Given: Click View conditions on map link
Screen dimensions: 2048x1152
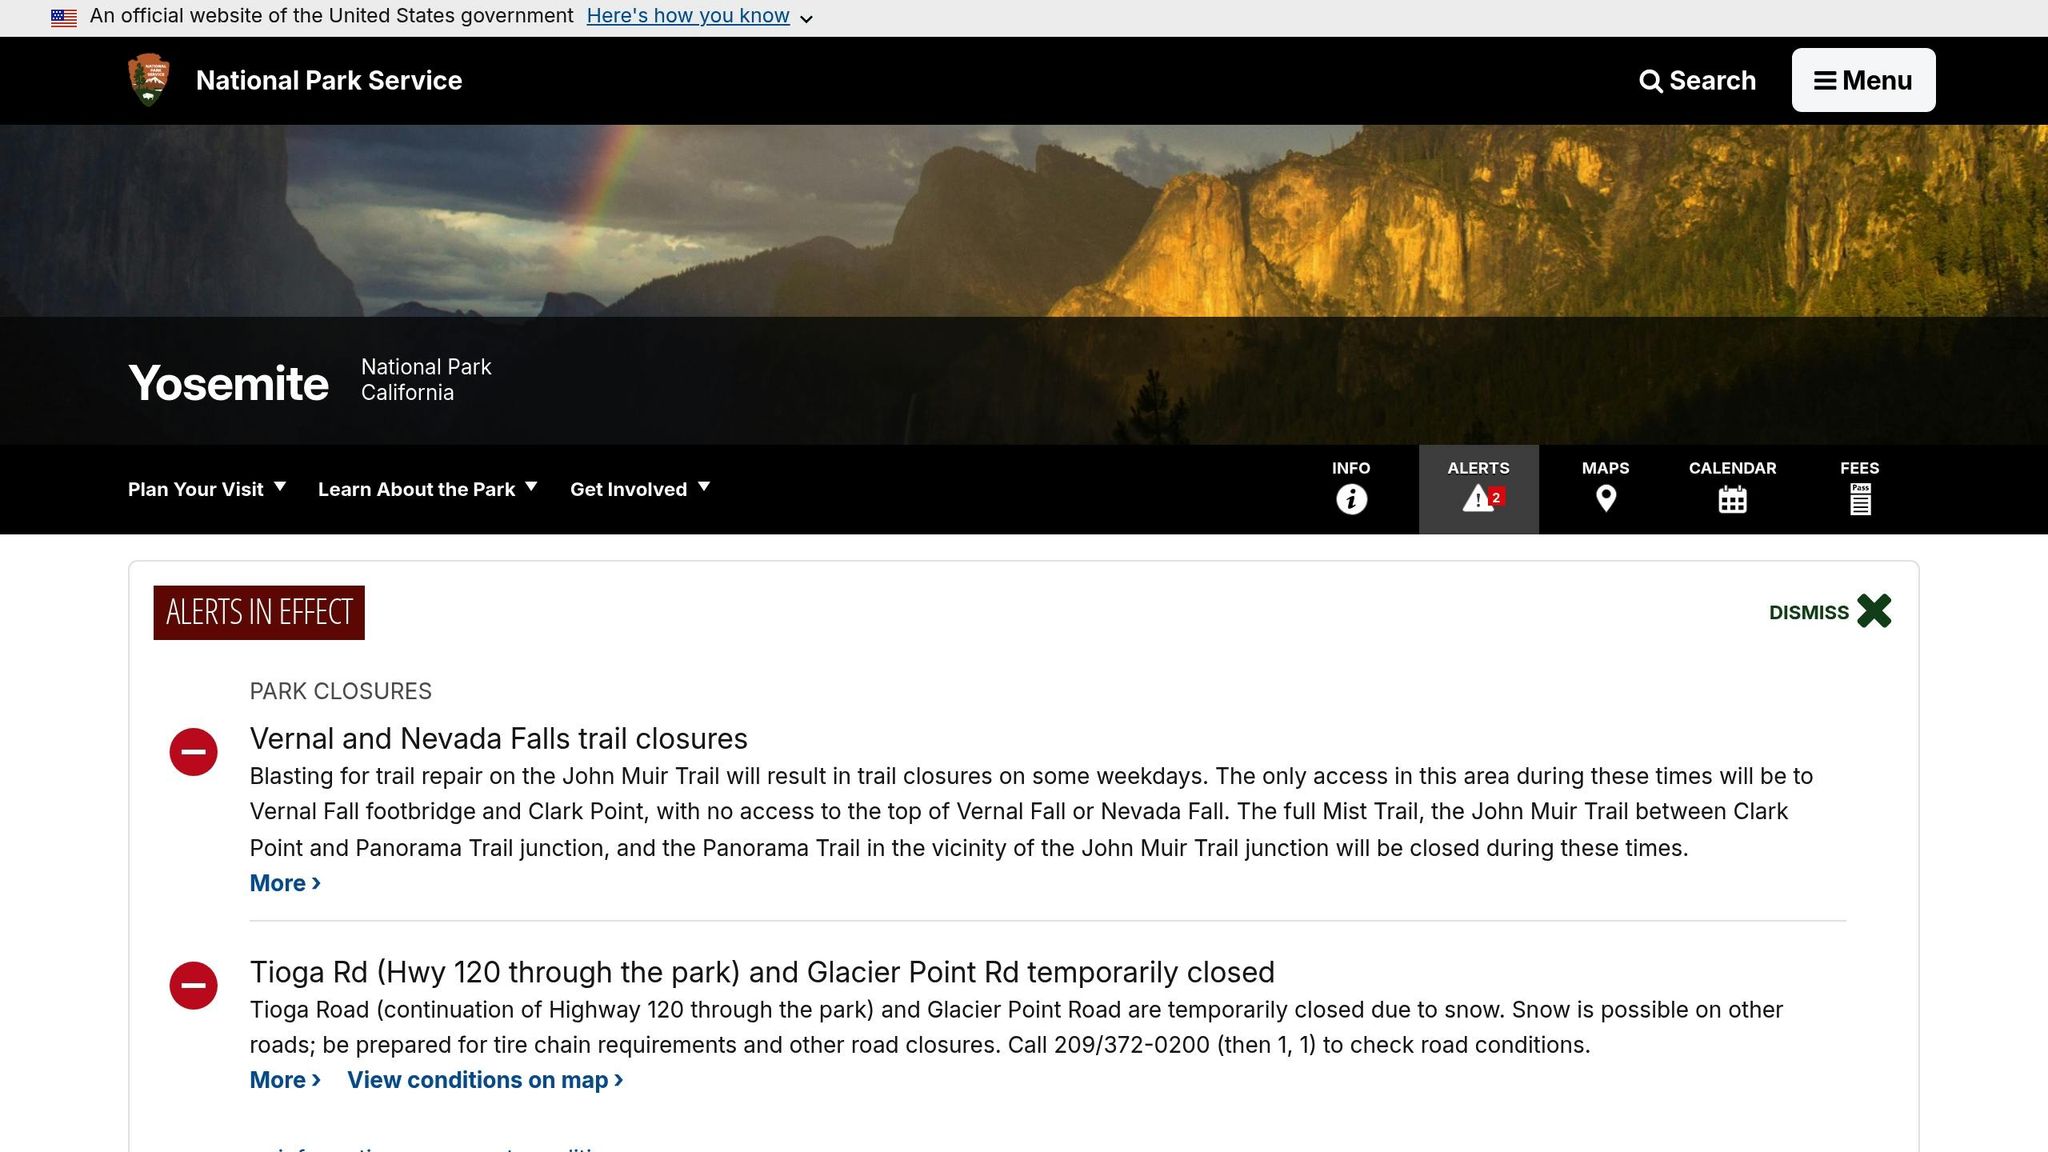Looking at the screenshot, I should point(485,1080).
